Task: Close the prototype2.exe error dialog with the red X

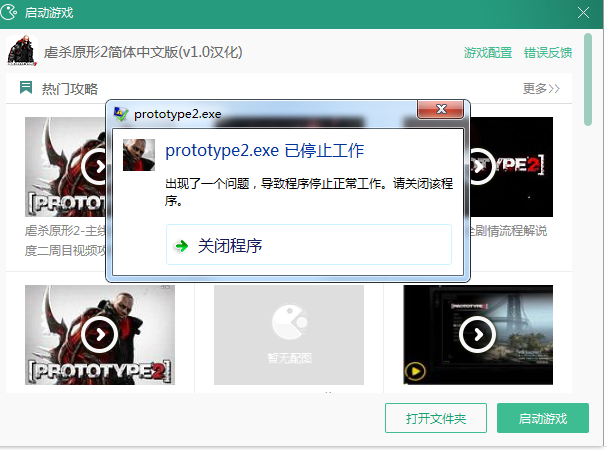Action: click(x=441, y=109)
